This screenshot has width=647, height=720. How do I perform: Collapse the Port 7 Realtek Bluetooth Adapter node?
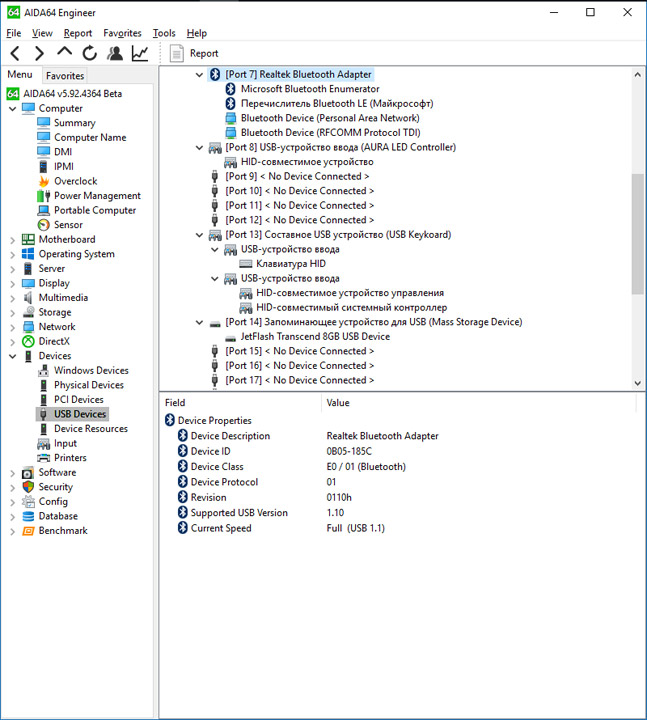199,74
